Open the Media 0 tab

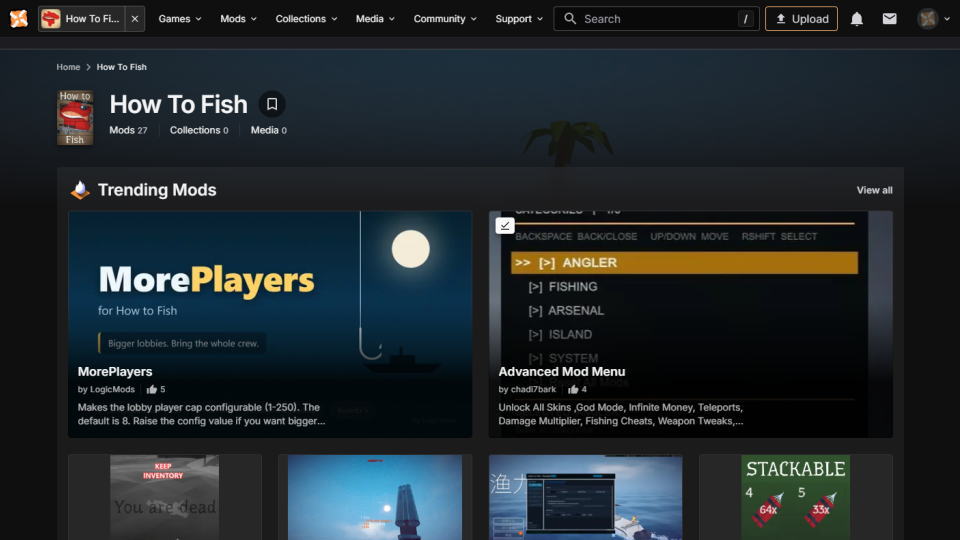click(268, 130)
